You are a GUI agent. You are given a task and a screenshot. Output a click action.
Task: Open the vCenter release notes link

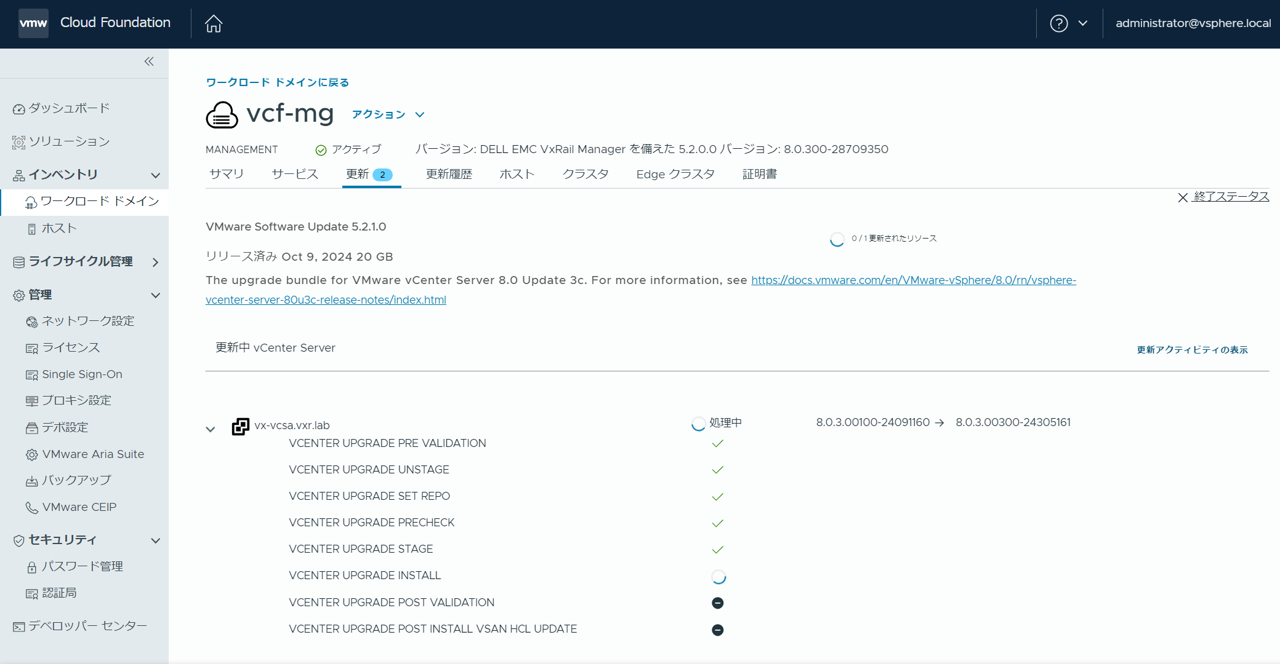pos(912,281)
